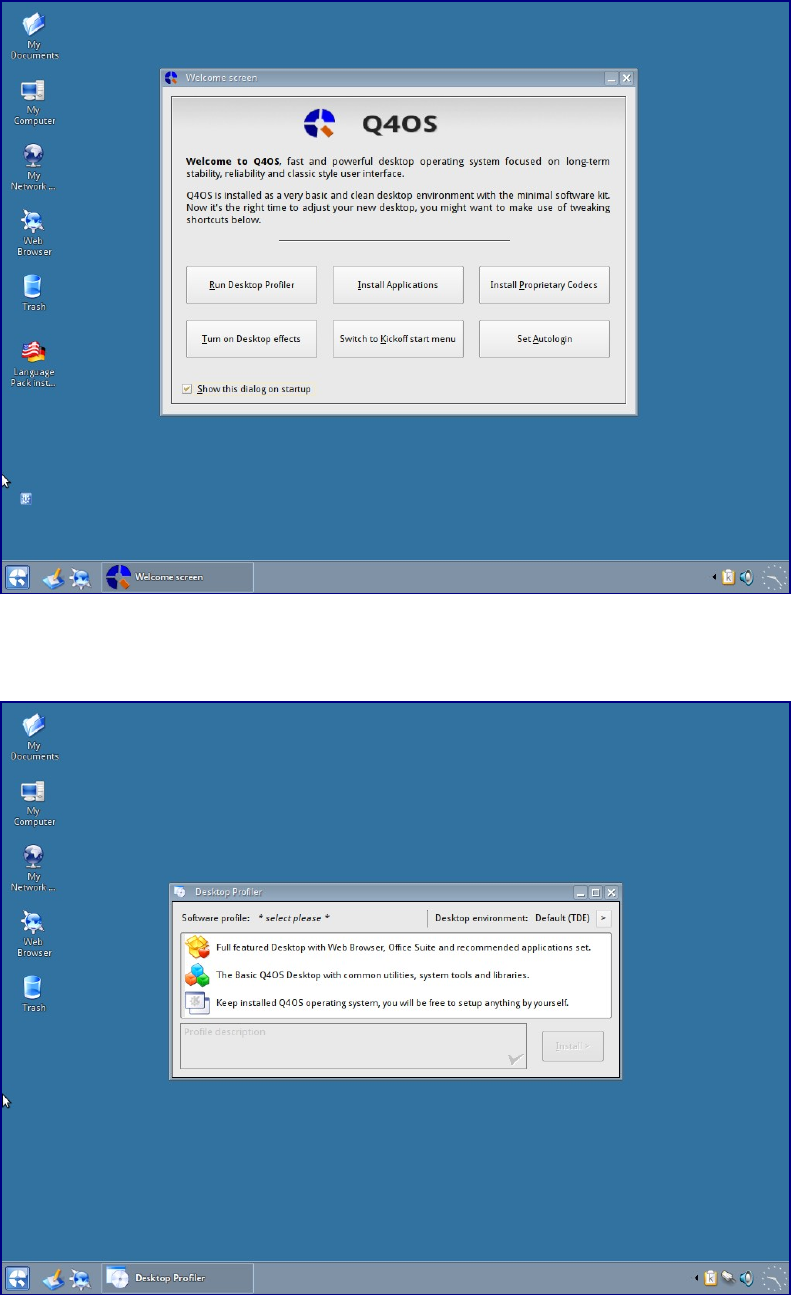Launch Web Browser icon on the Welcome screen desktop
This screenshot has height=1296, width=791.
click(34, 232)
